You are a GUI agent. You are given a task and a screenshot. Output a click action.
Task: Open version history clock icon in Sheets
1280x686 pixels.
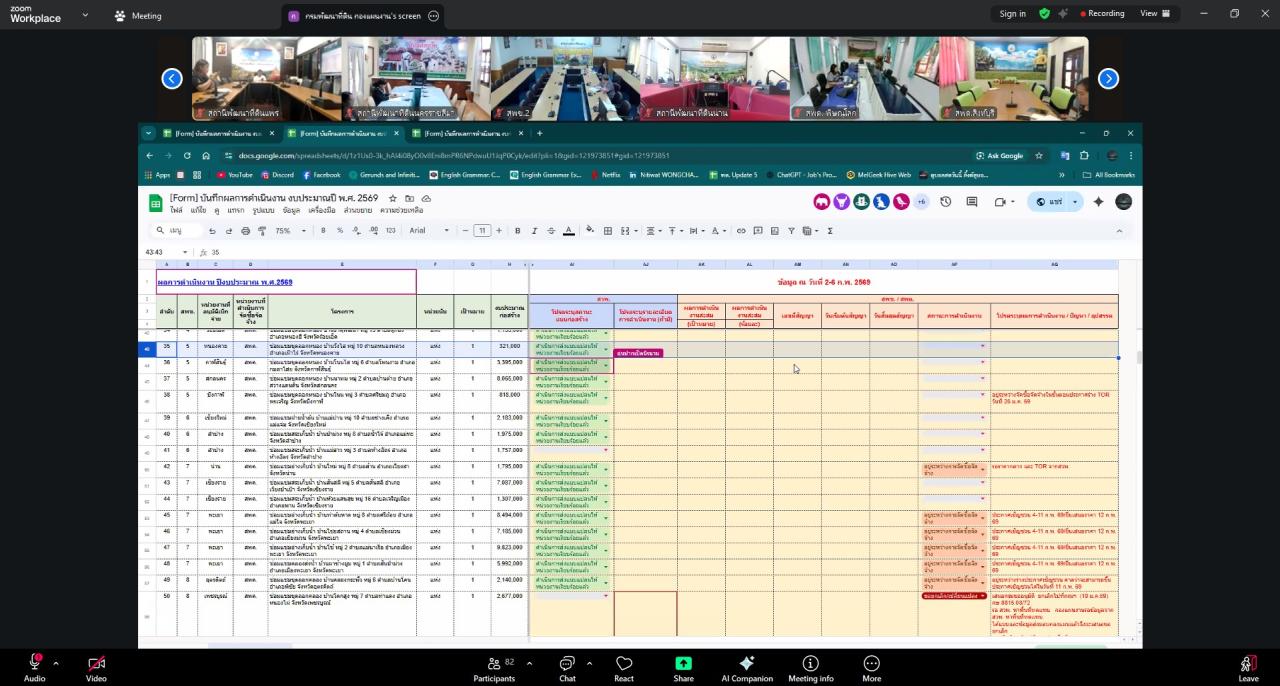pyautogui.click(x=945, y=202)
